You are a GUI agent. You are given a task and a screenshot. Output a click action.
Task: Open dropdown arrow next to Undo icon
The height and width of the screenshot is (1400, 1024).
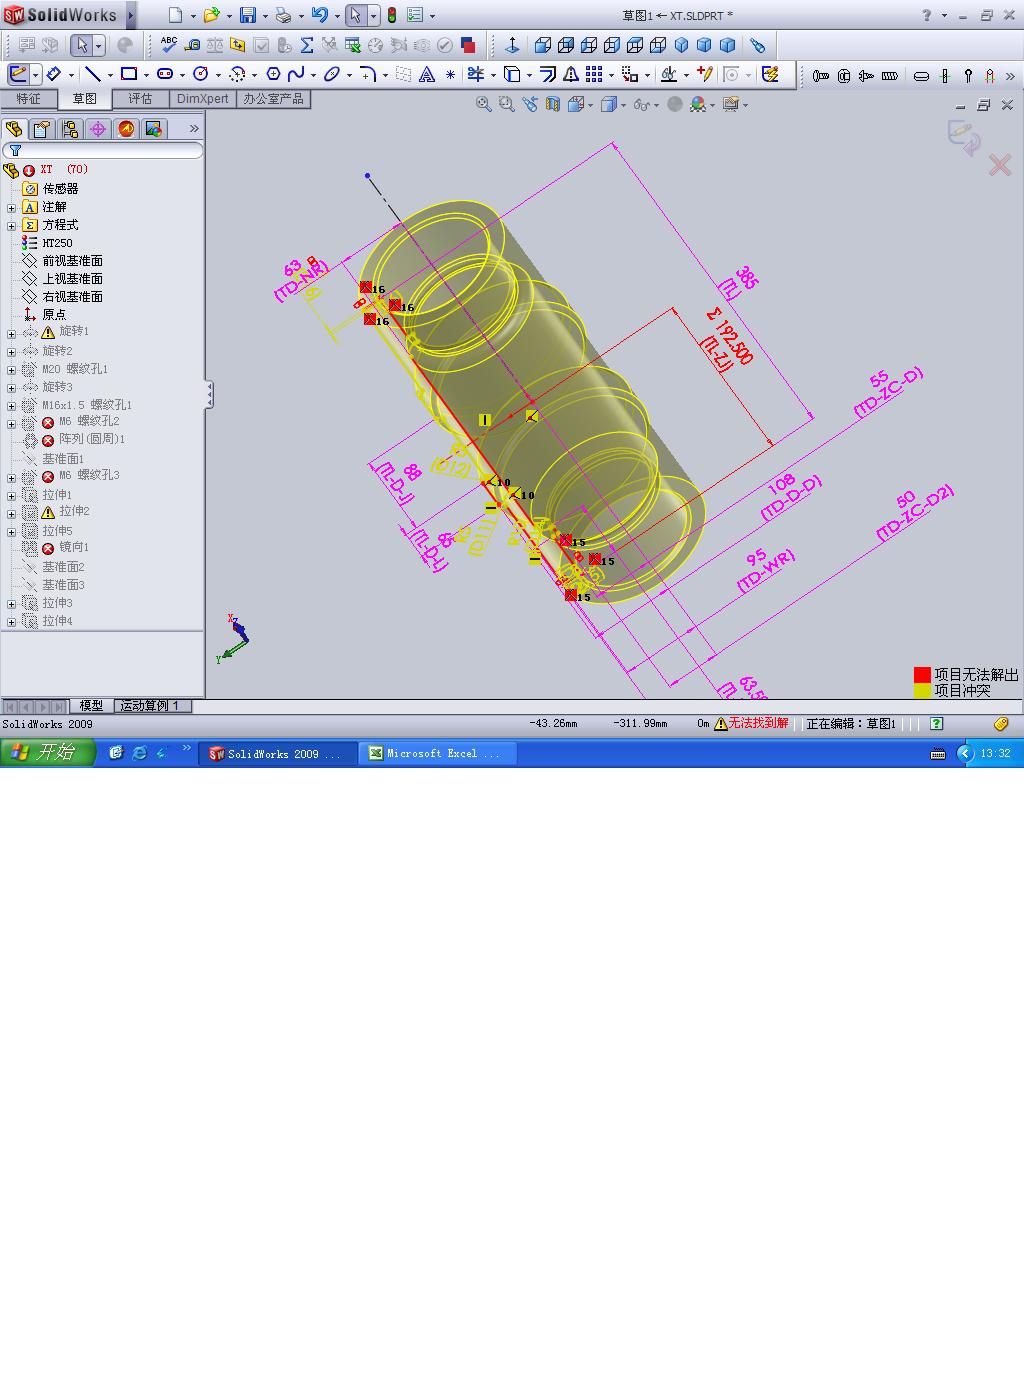point(337,16)
